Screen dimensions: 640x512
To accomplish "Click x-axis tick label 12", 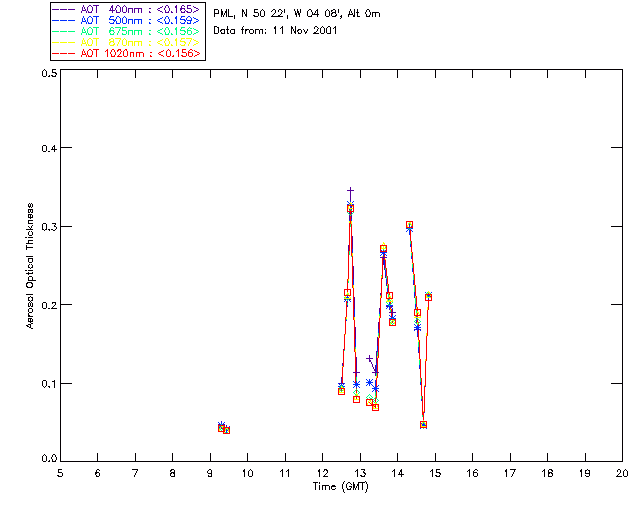I will point(322,474).
